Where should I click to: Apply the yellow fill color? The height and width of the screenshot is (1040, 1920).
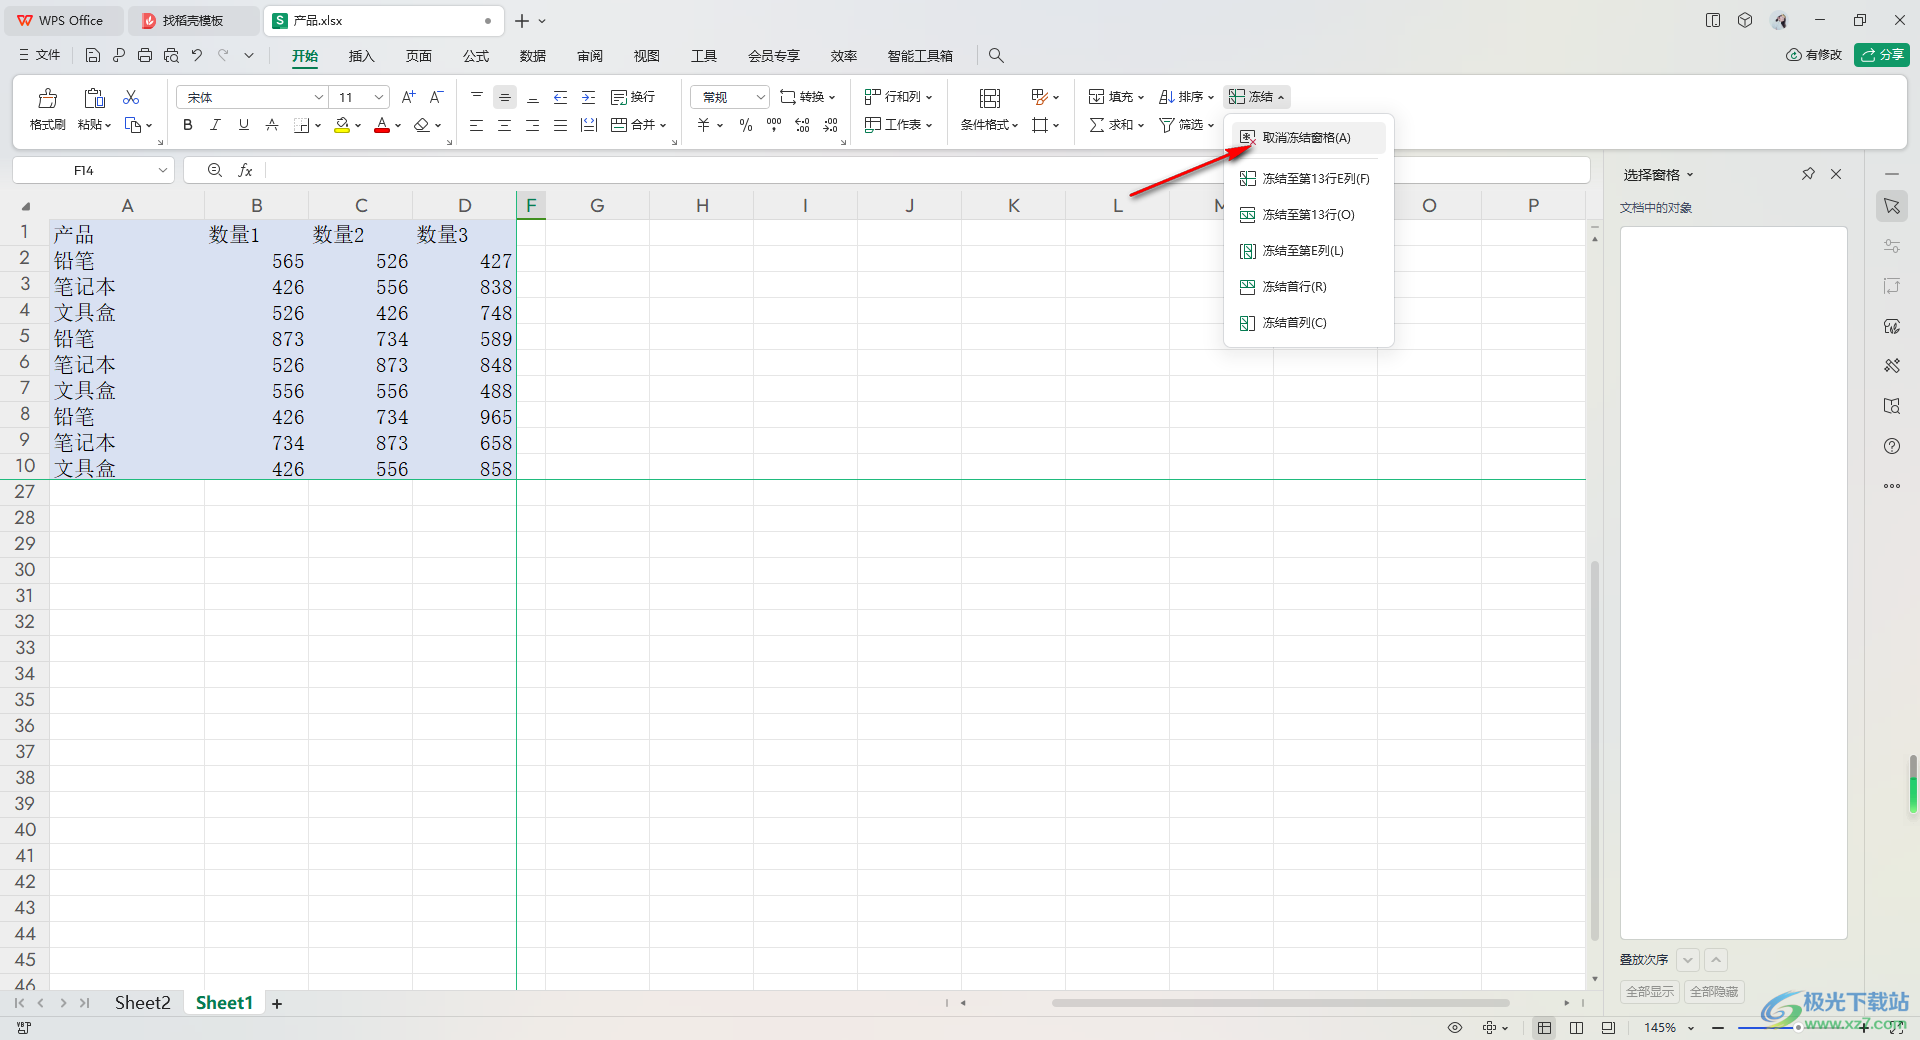[x=342, y=125]
